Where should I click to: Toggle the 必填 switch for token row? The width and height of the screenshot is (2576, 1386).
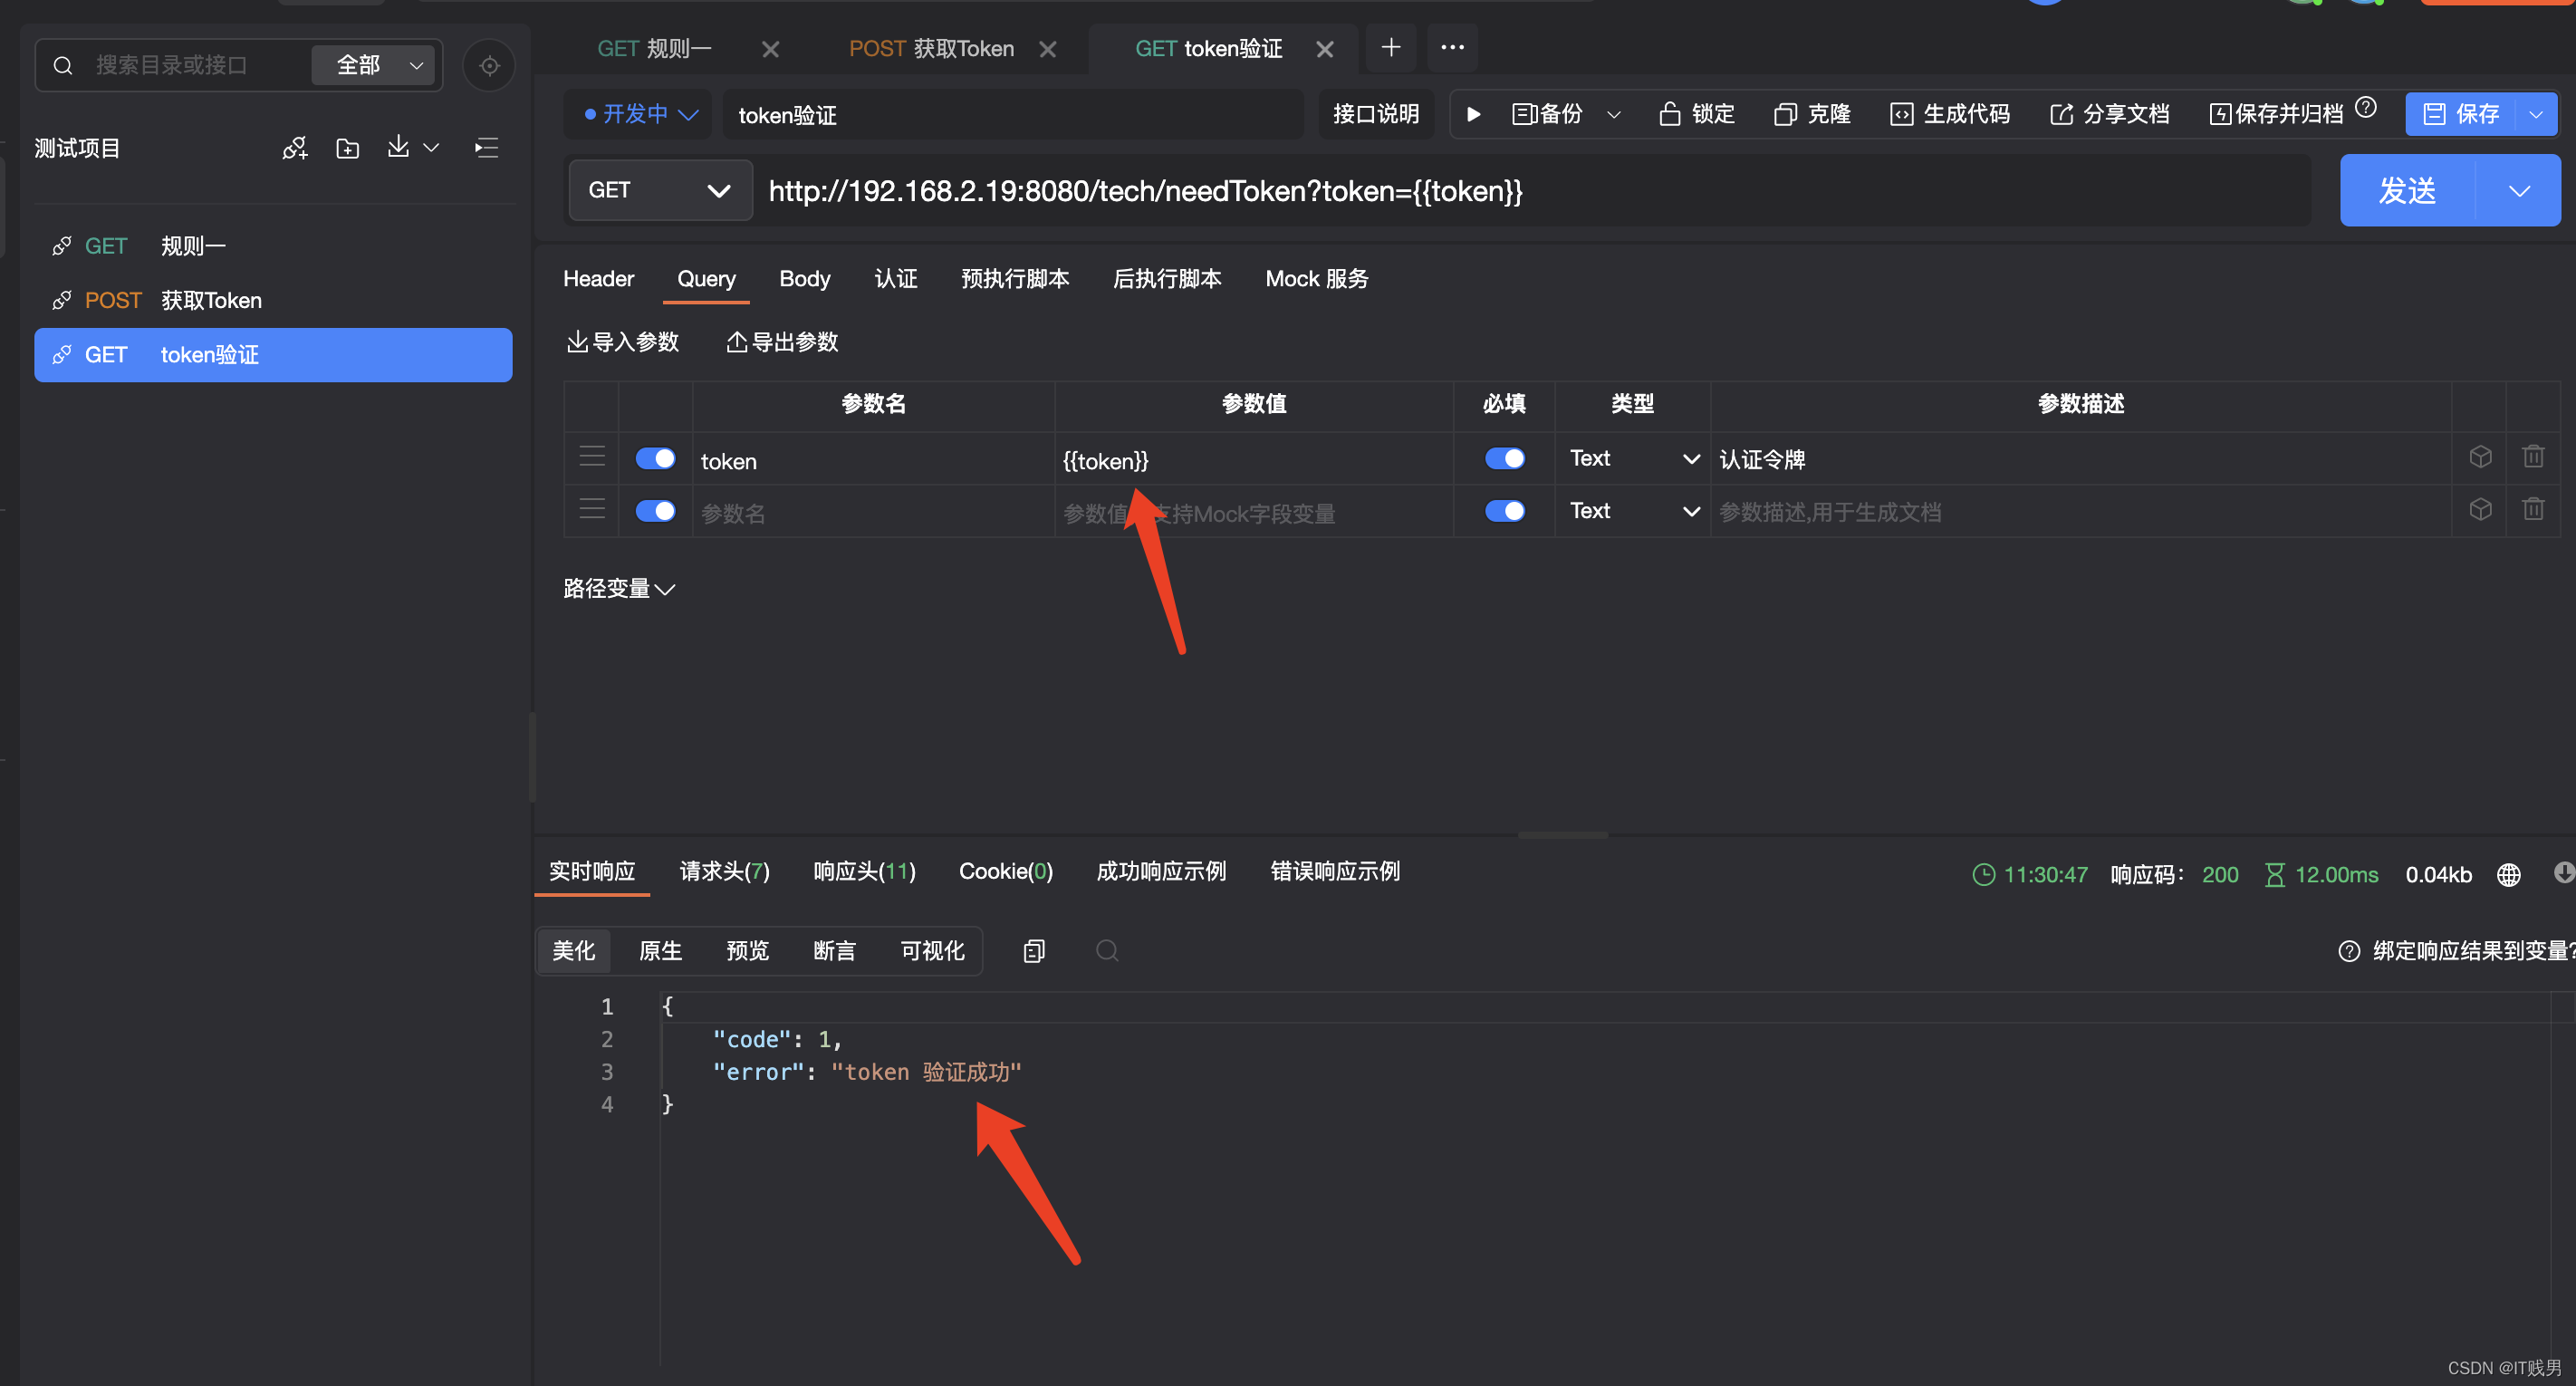(x=1504, y=459)
